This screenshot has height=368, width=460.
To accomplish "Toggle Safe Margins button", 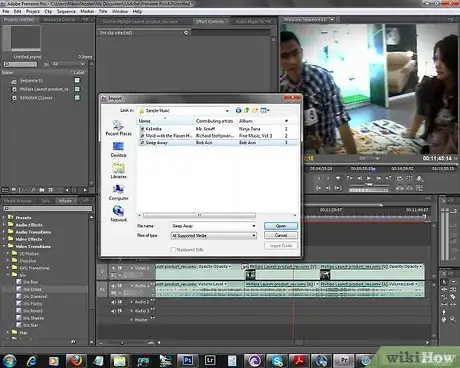I will (409, 178).
